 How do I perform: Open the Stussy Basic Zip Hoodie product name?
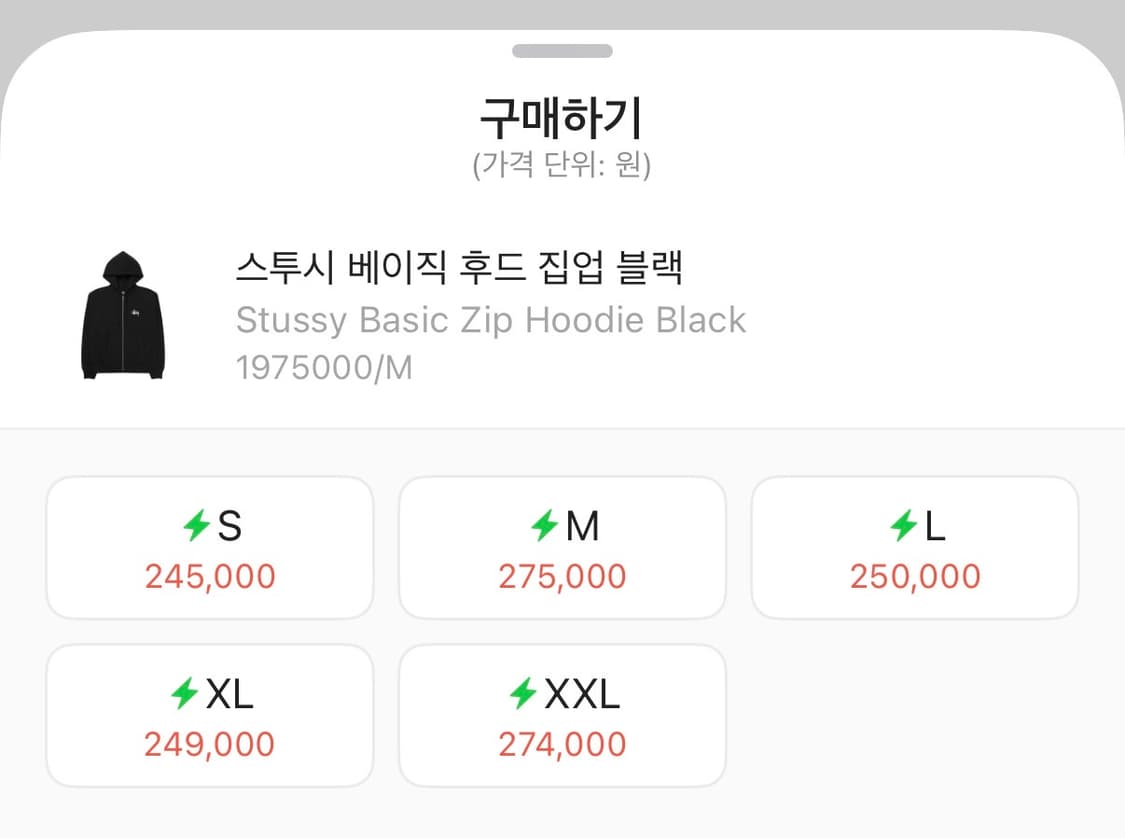click(x=490, y=320)
